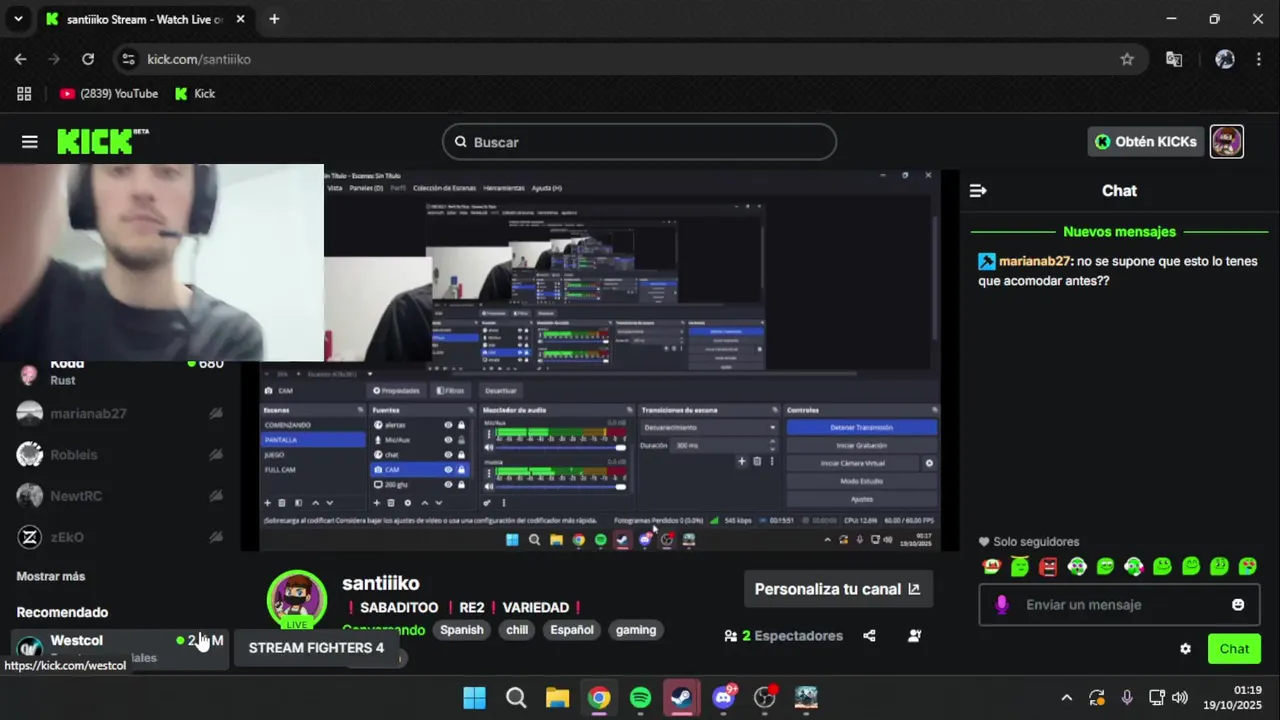The height and width of the screenshot is (720, 1280).
Task: Collapse the chat panel with arrow icon
Action: coord(978,191)
